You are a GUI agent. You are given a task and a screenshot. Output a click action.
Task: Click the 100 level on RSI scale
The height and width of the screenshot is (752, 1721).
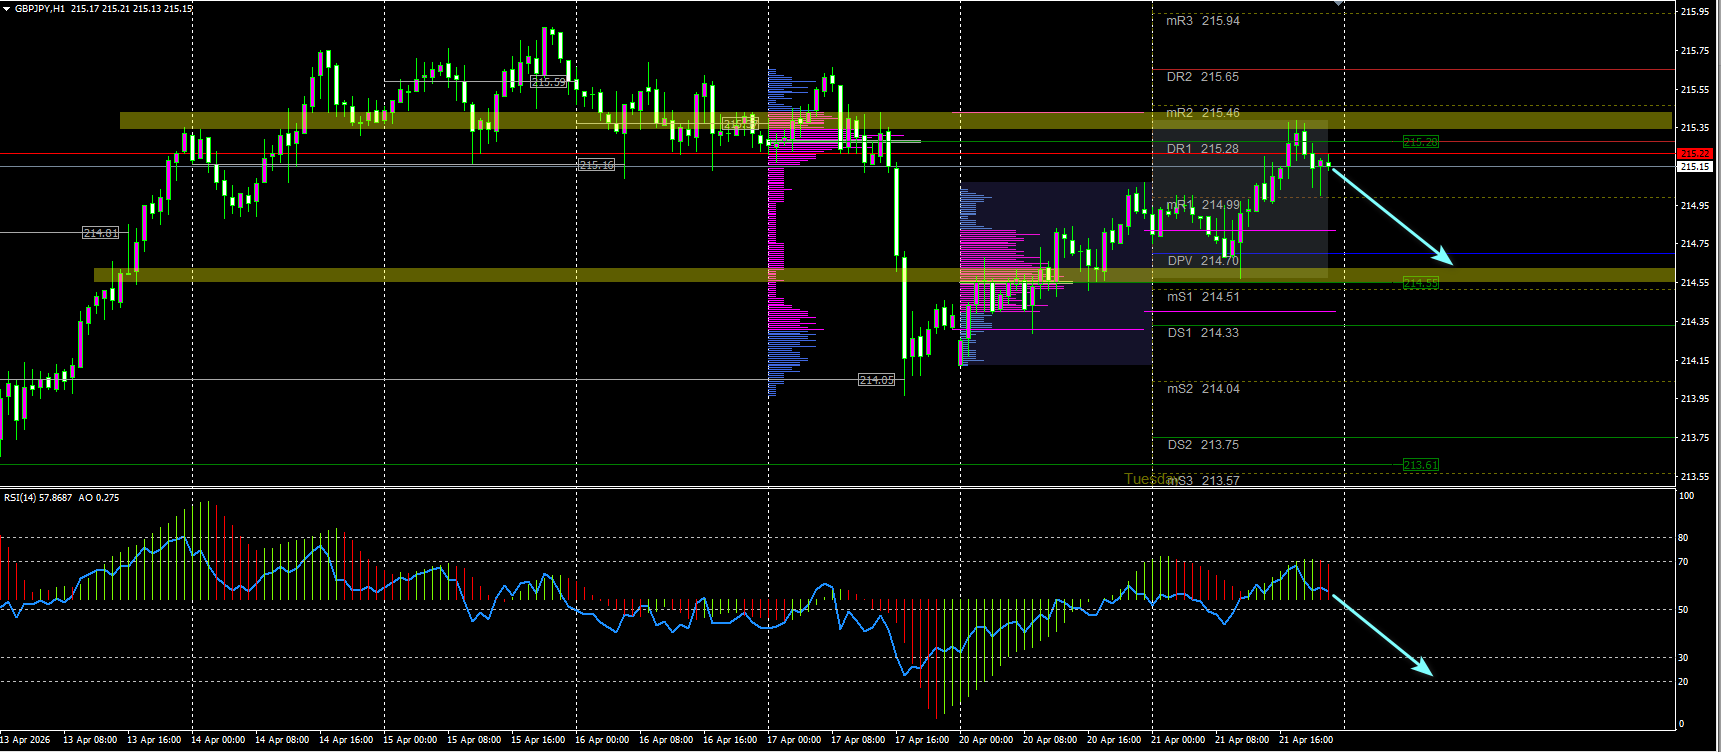pos(1687,496)
